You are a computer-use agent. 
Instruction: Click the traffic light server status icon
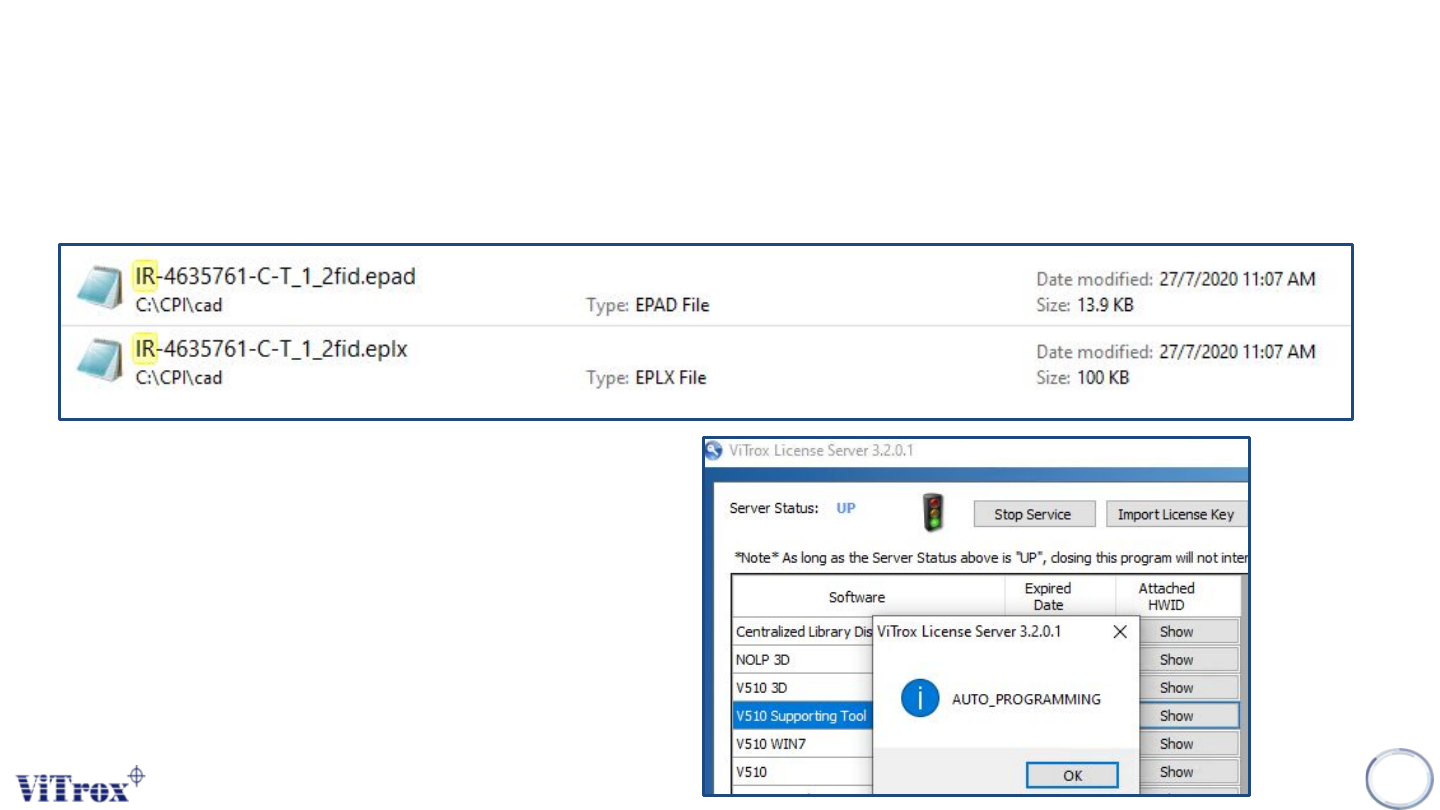[932, 513]
